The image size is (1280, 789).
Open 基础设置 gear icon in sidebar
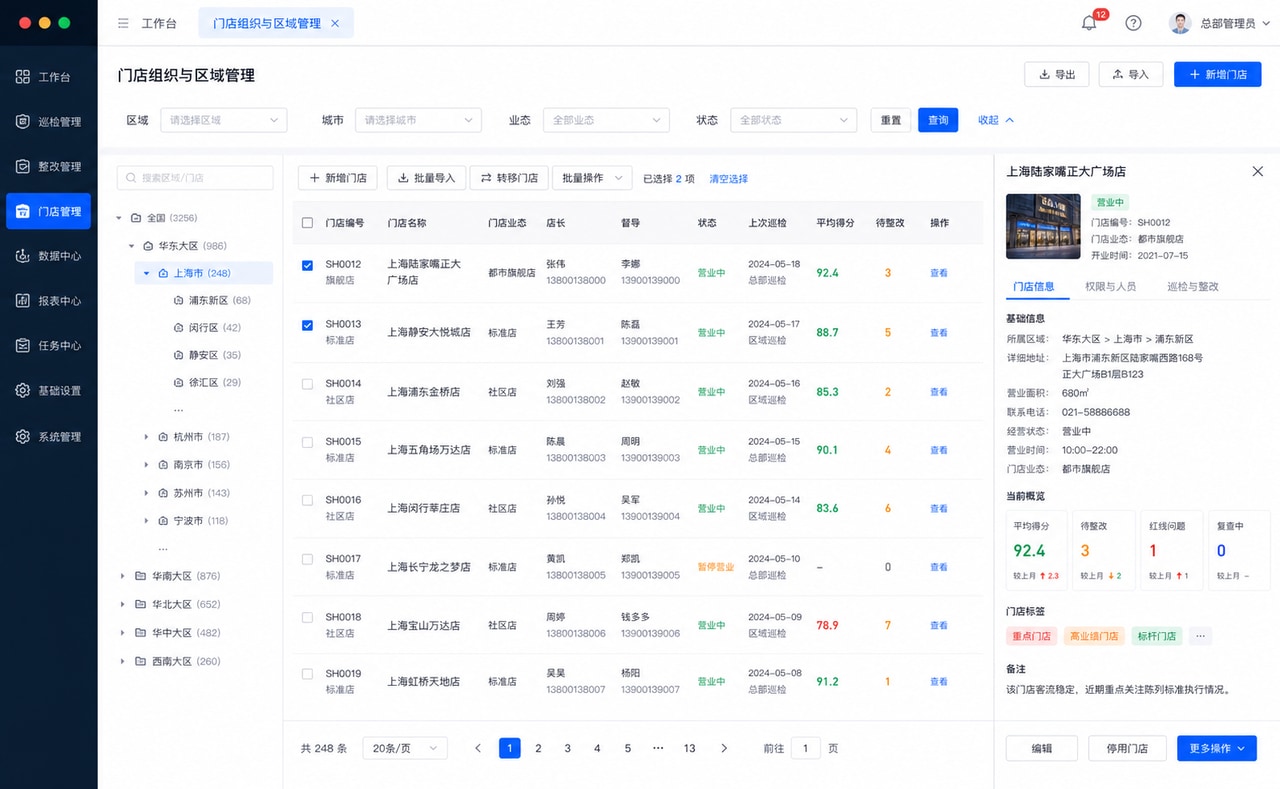[22, 390]
